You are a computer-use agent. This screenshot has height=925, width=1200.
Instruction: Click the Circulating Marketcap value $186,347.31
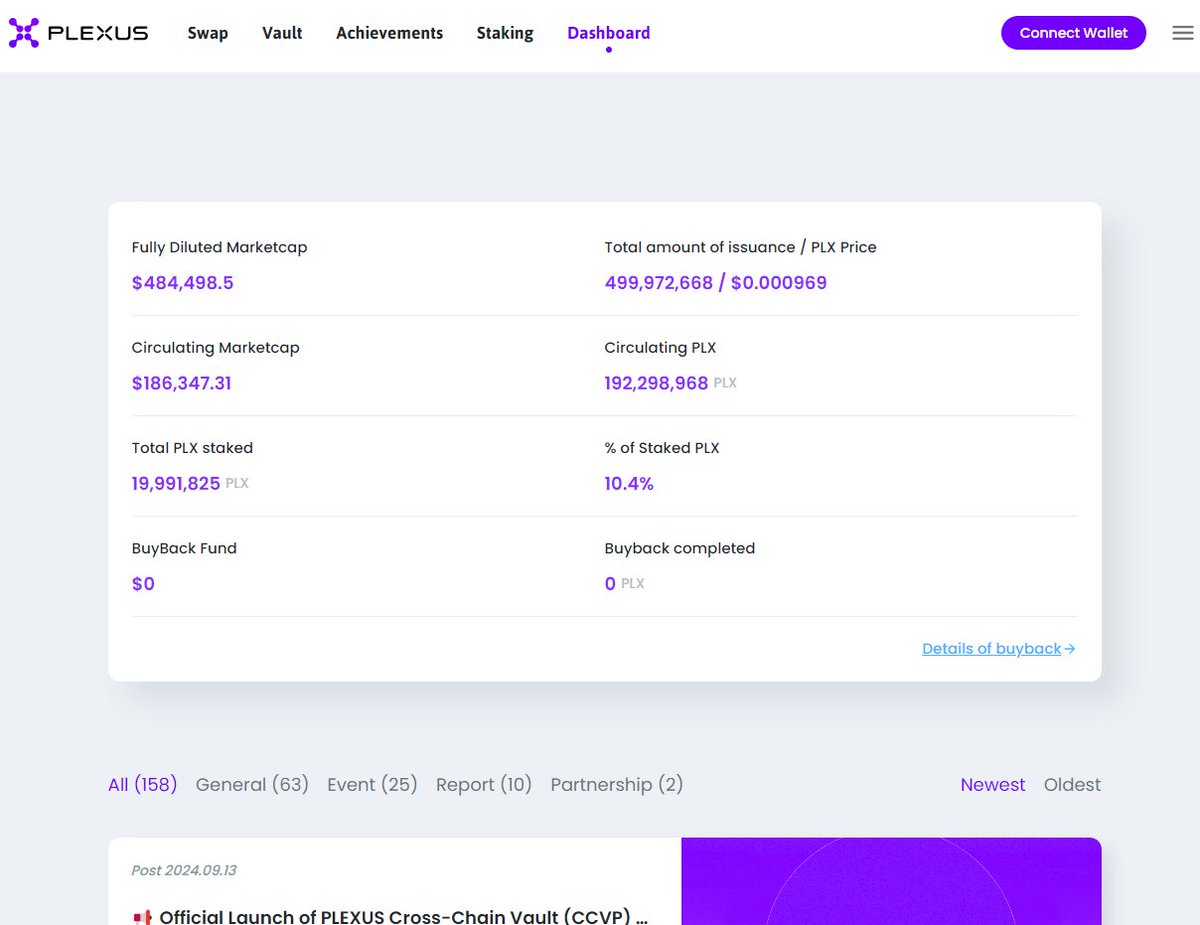tap(181, 383)
